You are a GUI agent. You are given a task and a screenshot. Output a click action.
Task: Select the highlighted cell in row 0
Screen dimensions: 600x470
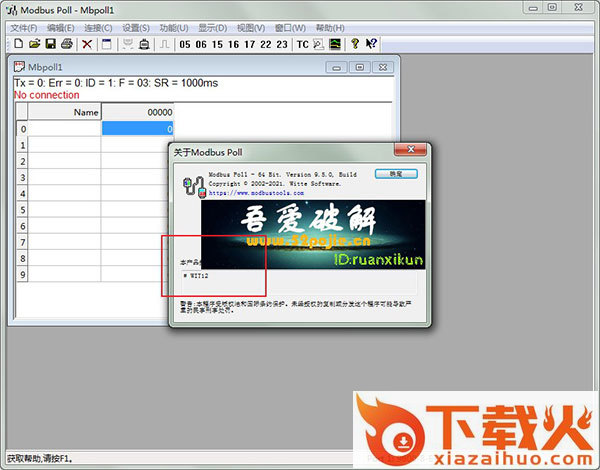click(138, 129)
